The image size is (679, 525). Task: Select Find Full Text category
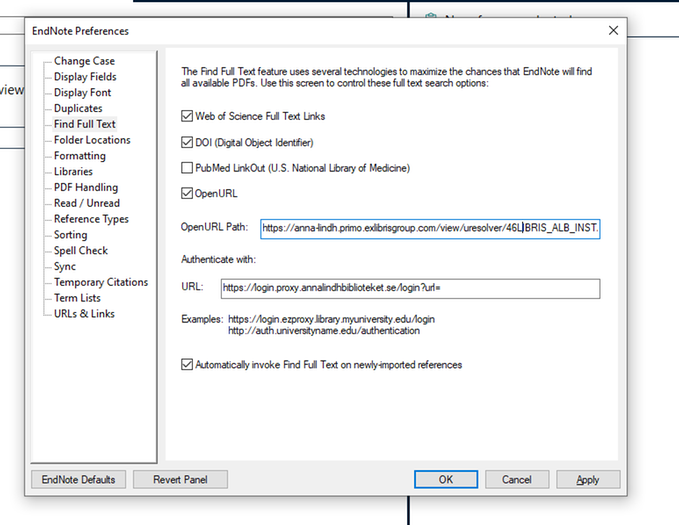(85, 124)
